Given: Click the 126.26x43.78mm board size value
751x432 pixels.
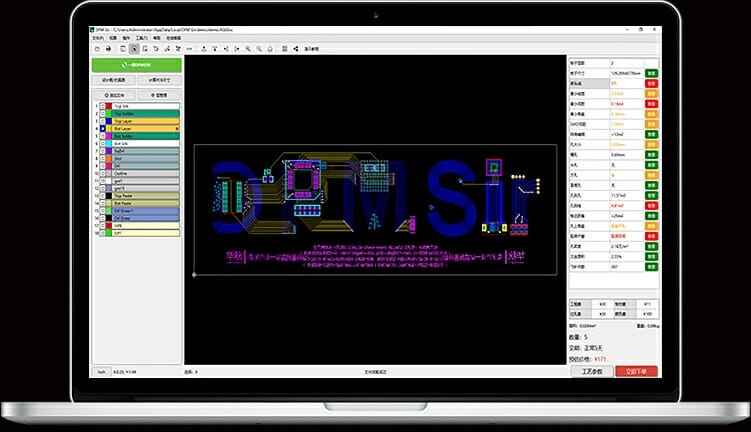Looking at the screenshot, I should click(x=626, y=73).
